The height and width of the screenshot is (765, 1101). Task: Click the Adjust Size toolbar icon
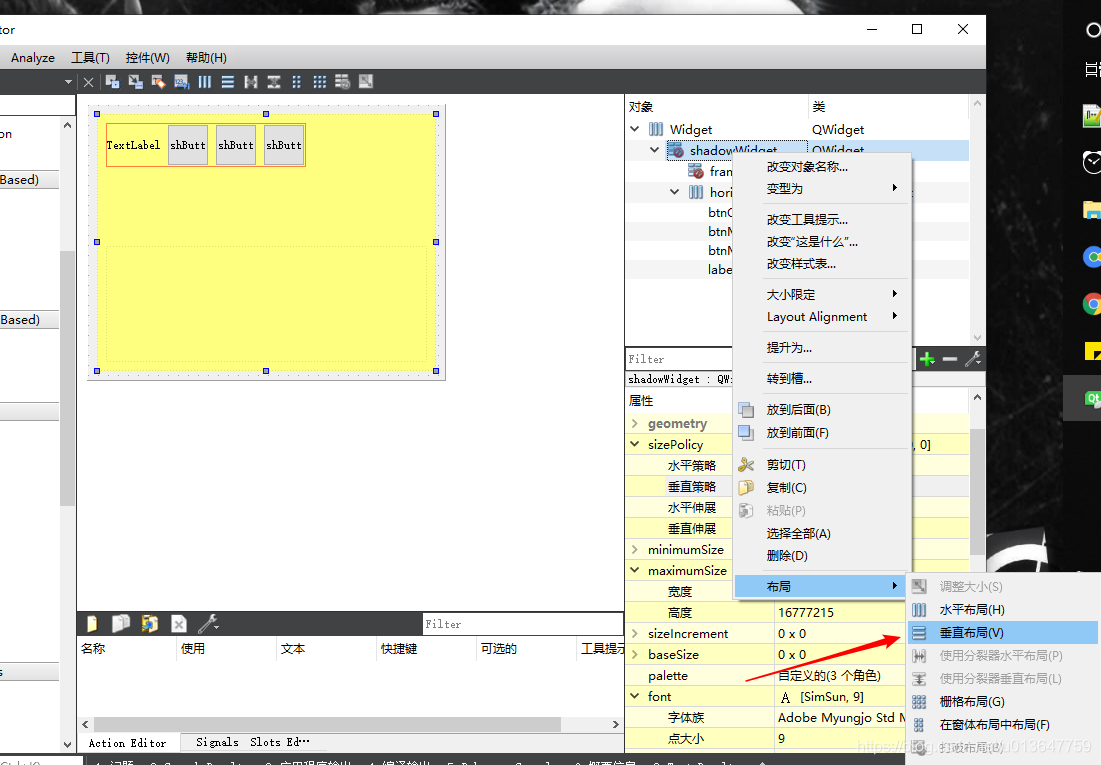coord(366,82)
